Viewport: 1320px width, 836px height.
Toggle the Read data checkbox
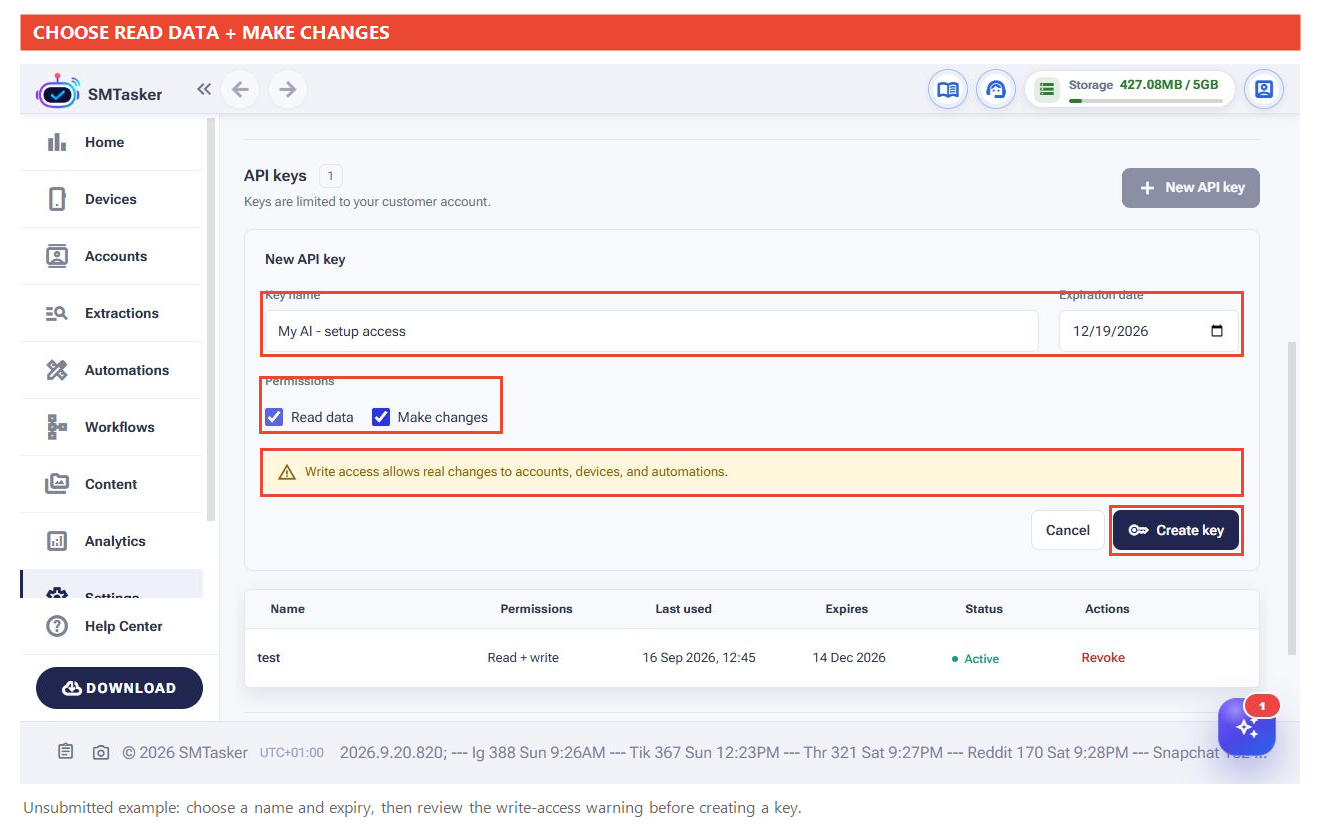click(274, 417)
